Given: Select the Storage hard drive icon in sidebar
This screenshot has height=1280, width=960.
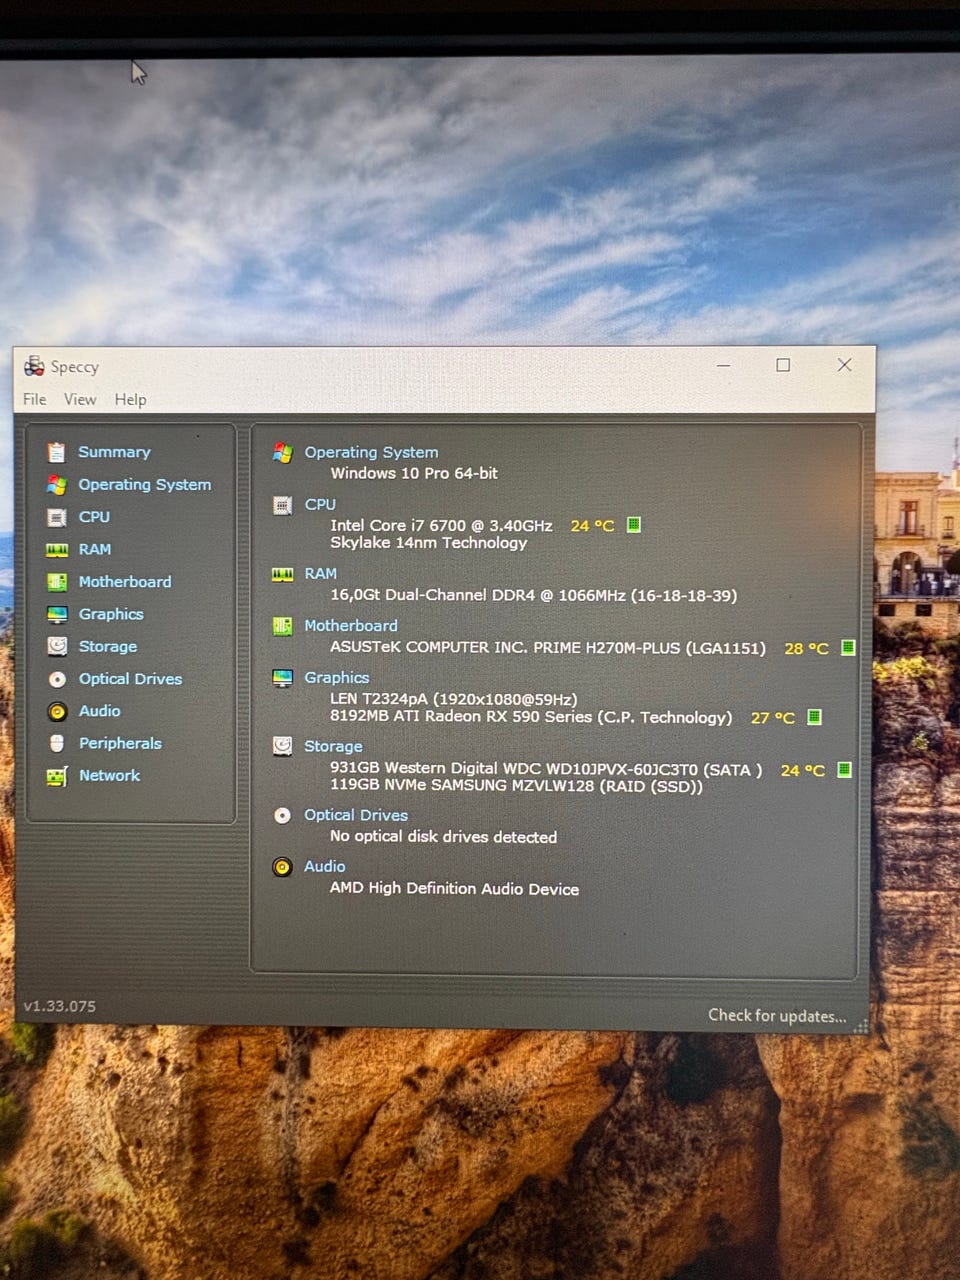Looking at the screenshot, I should tap(57, 646).
